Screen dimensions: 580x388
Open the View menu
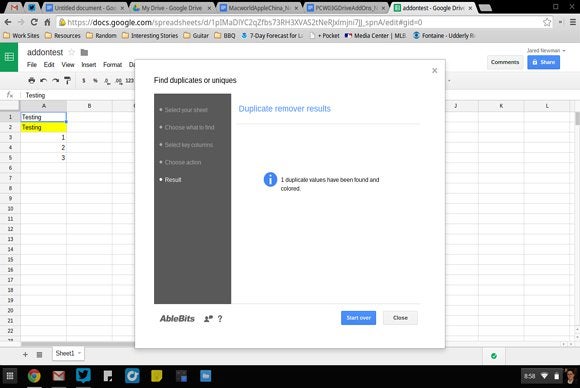68,65
